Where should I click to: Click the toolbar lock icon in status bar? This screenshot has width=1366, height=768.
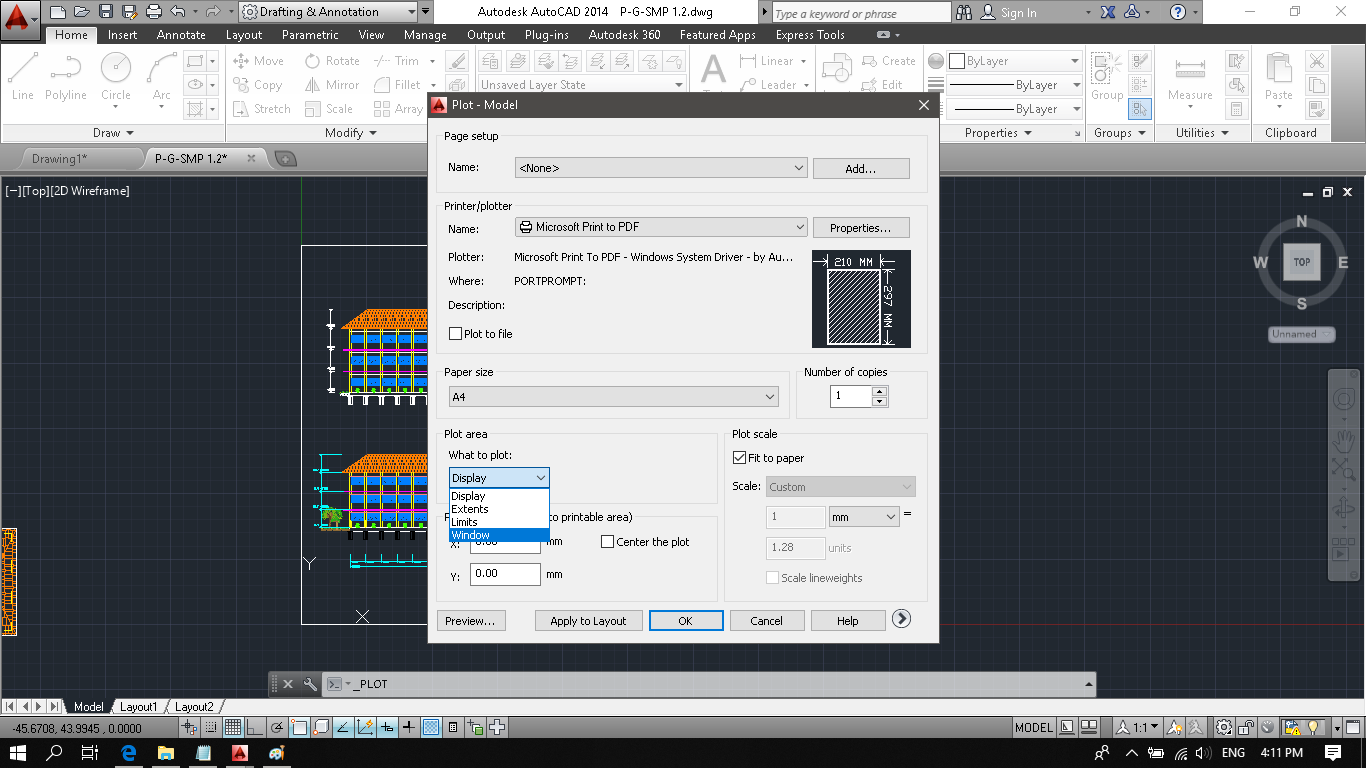coord(1246,728)
